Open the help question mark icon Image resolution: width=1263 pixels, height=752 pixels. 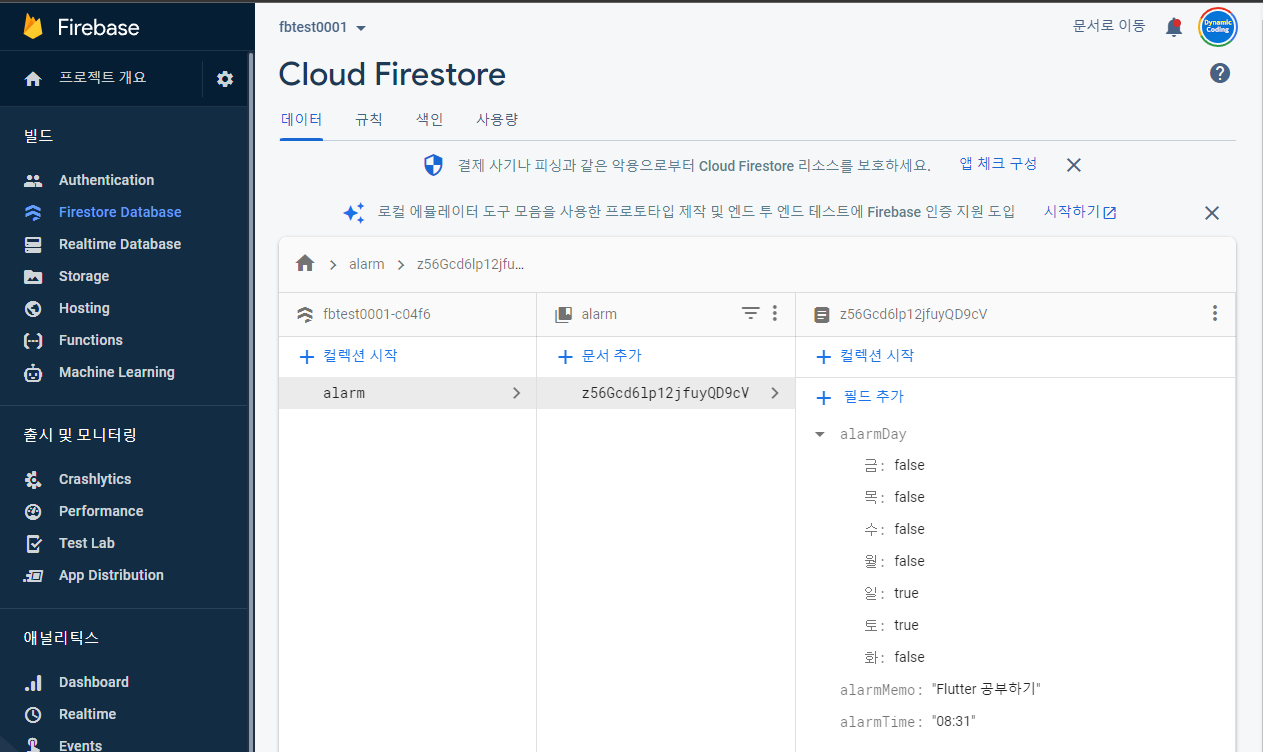(1220, 73)
